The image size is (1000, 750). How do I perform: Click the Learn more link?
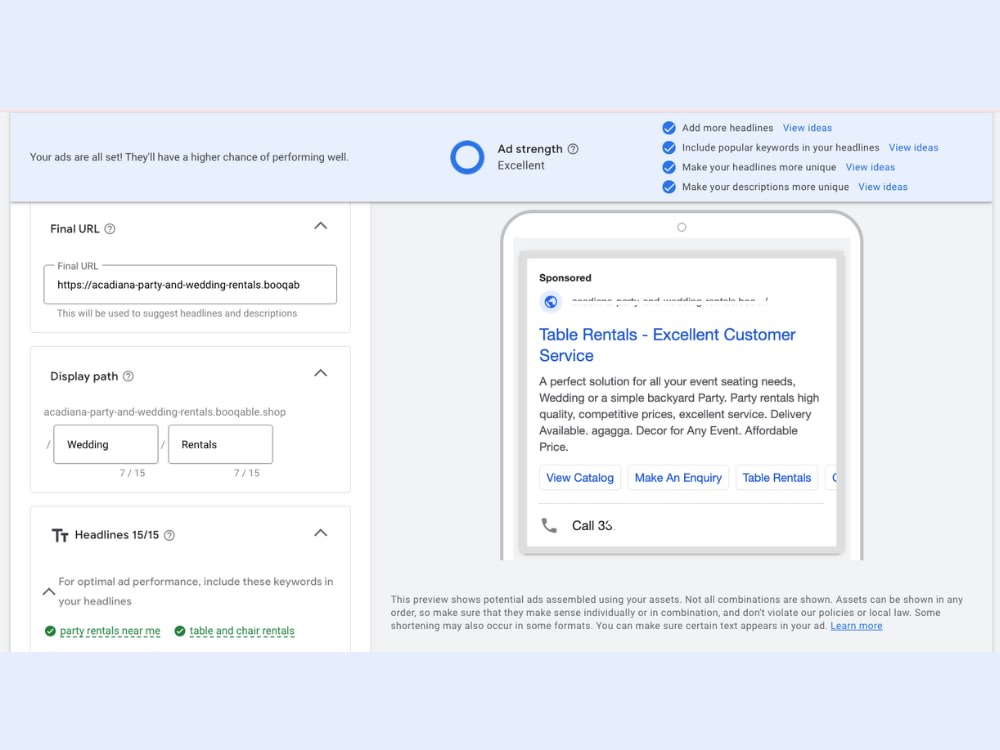[x=856, y=626]
